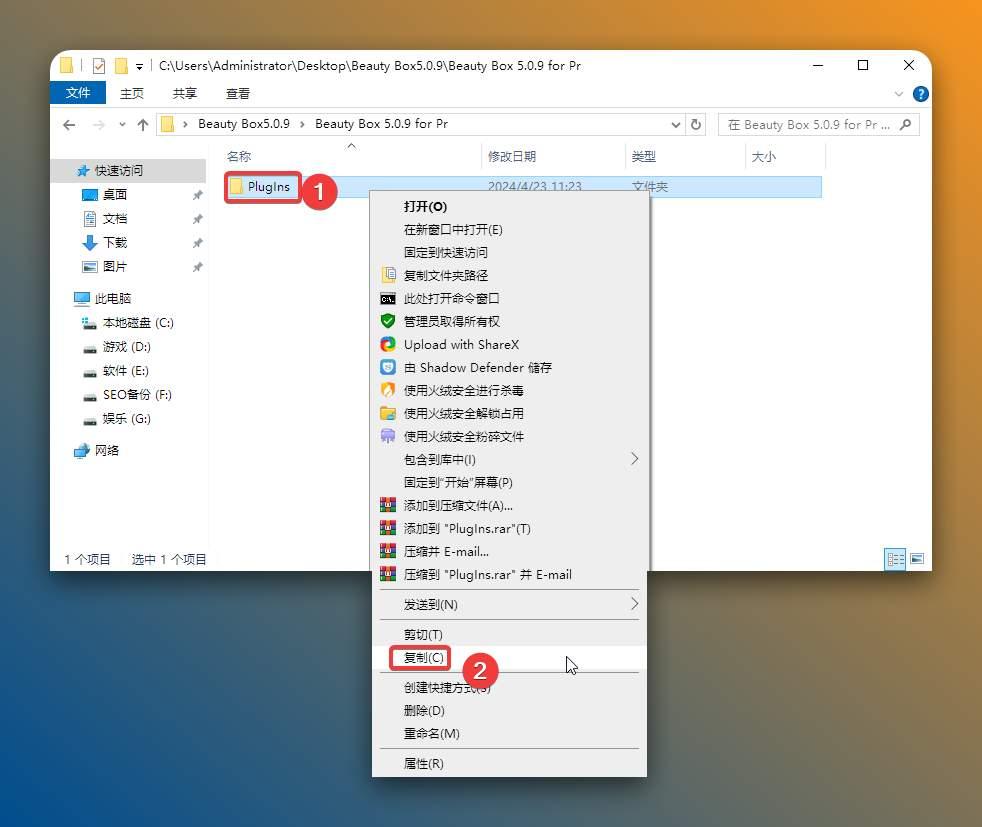Click Beauty Box 5.0.9 for Pr breadcrumb
Image resolution: width=982 pixels, height=827 pixels.
(x=381, y=124)
